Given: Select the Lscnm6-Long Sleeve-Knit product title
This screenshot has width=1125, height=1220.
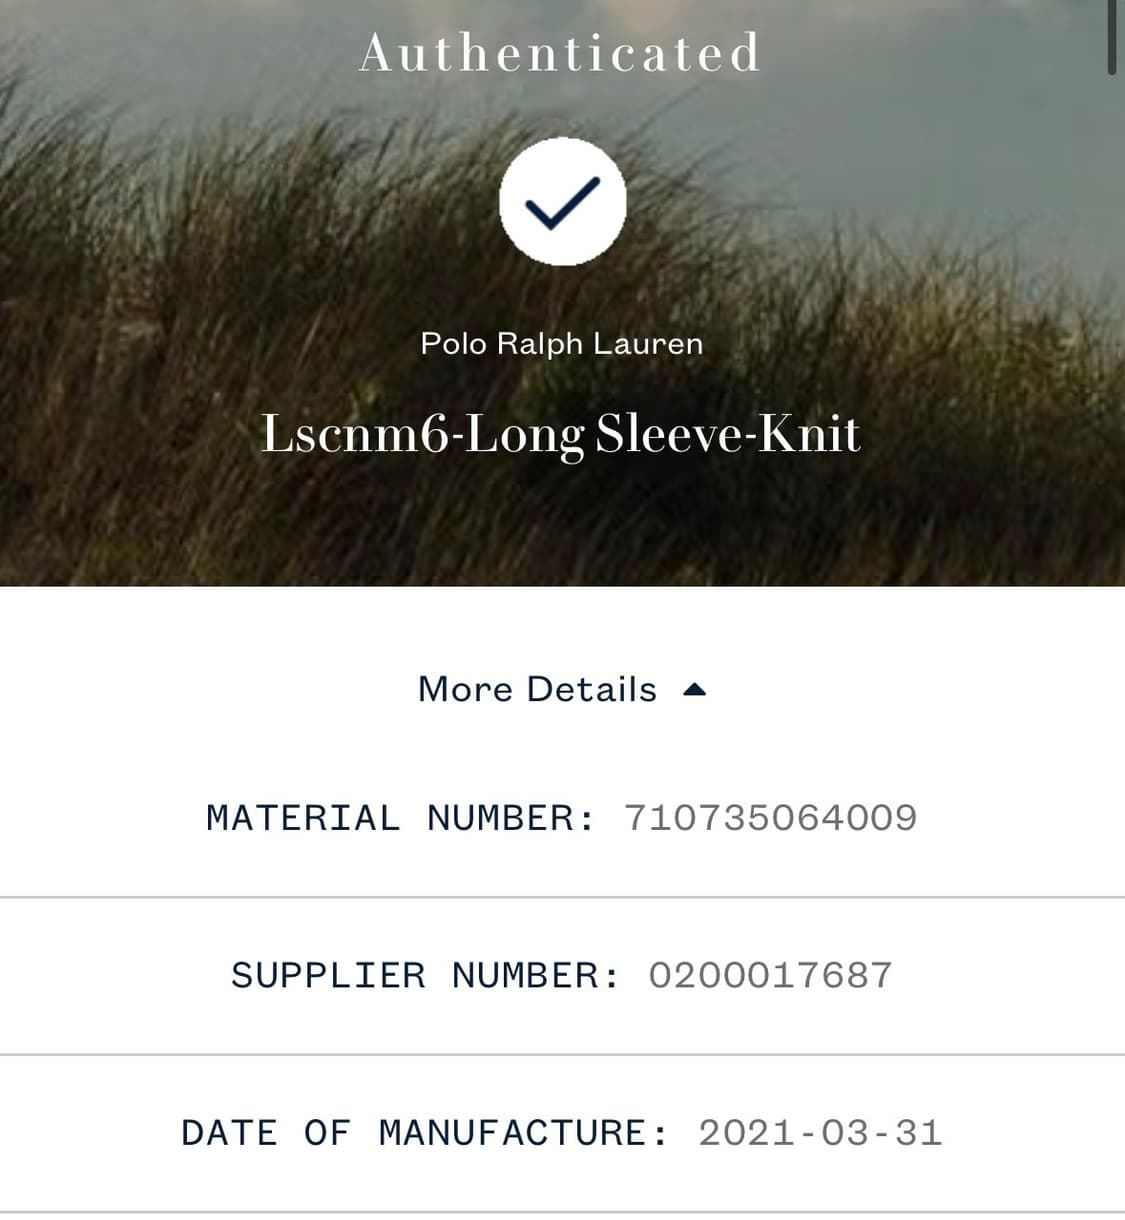Looking at the screenshot, I should (x=560, y=434).
